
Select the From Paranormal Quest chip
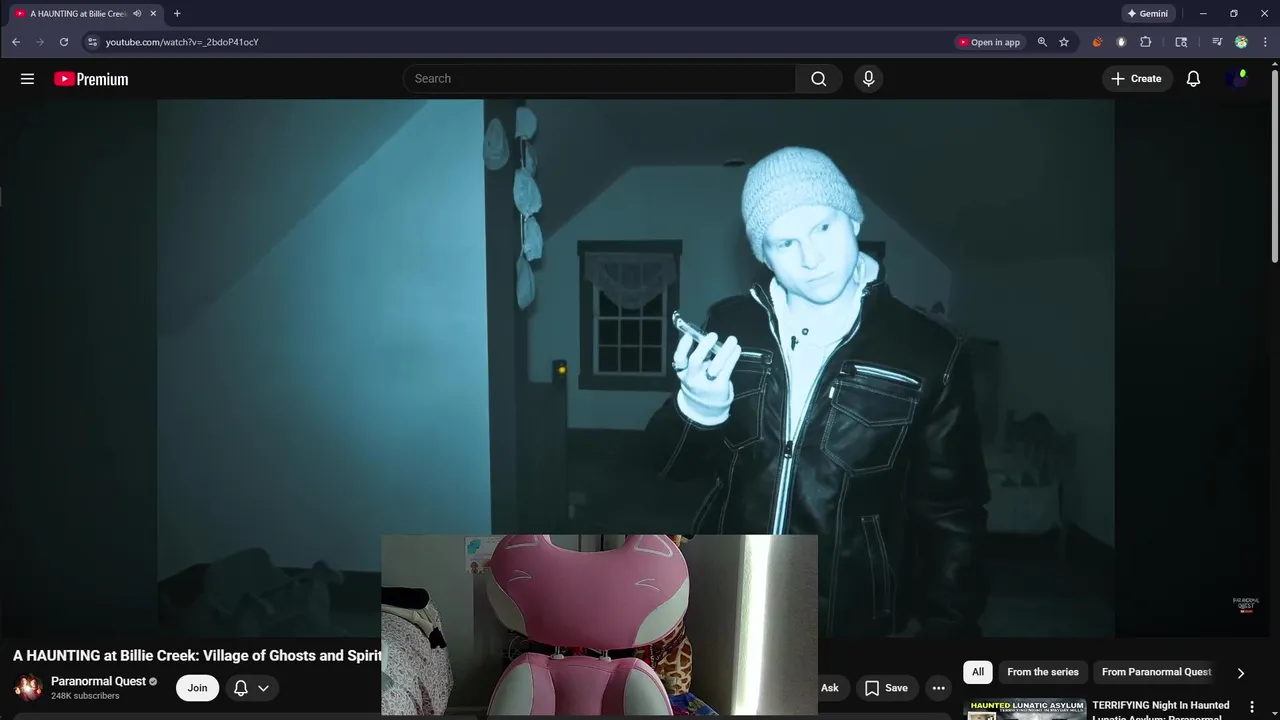coord(1156,672)
